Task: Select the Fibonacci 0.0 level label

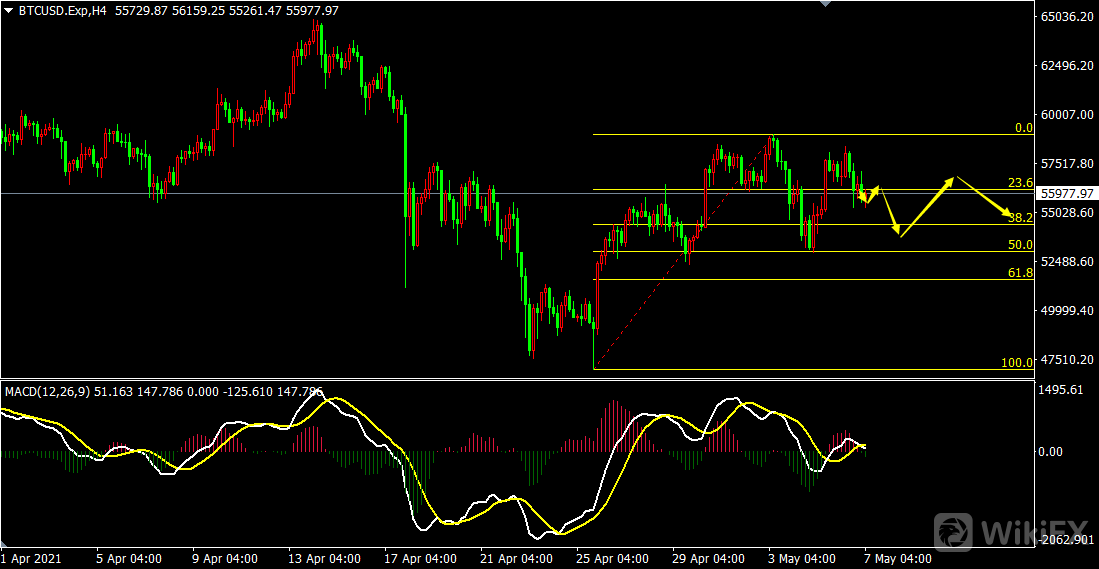Action: pos(1023,128)
